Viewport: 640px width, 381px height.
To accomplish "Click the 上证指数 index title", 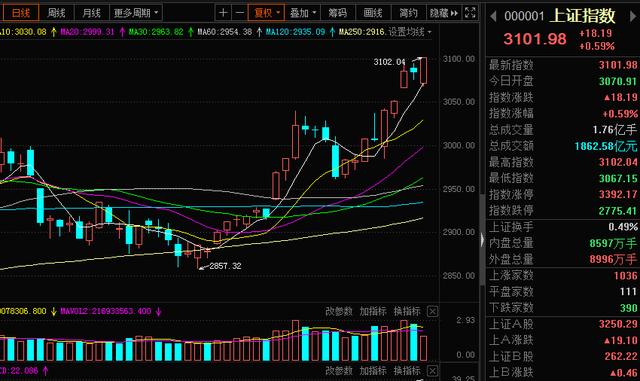I will click(x=582, y=16).
